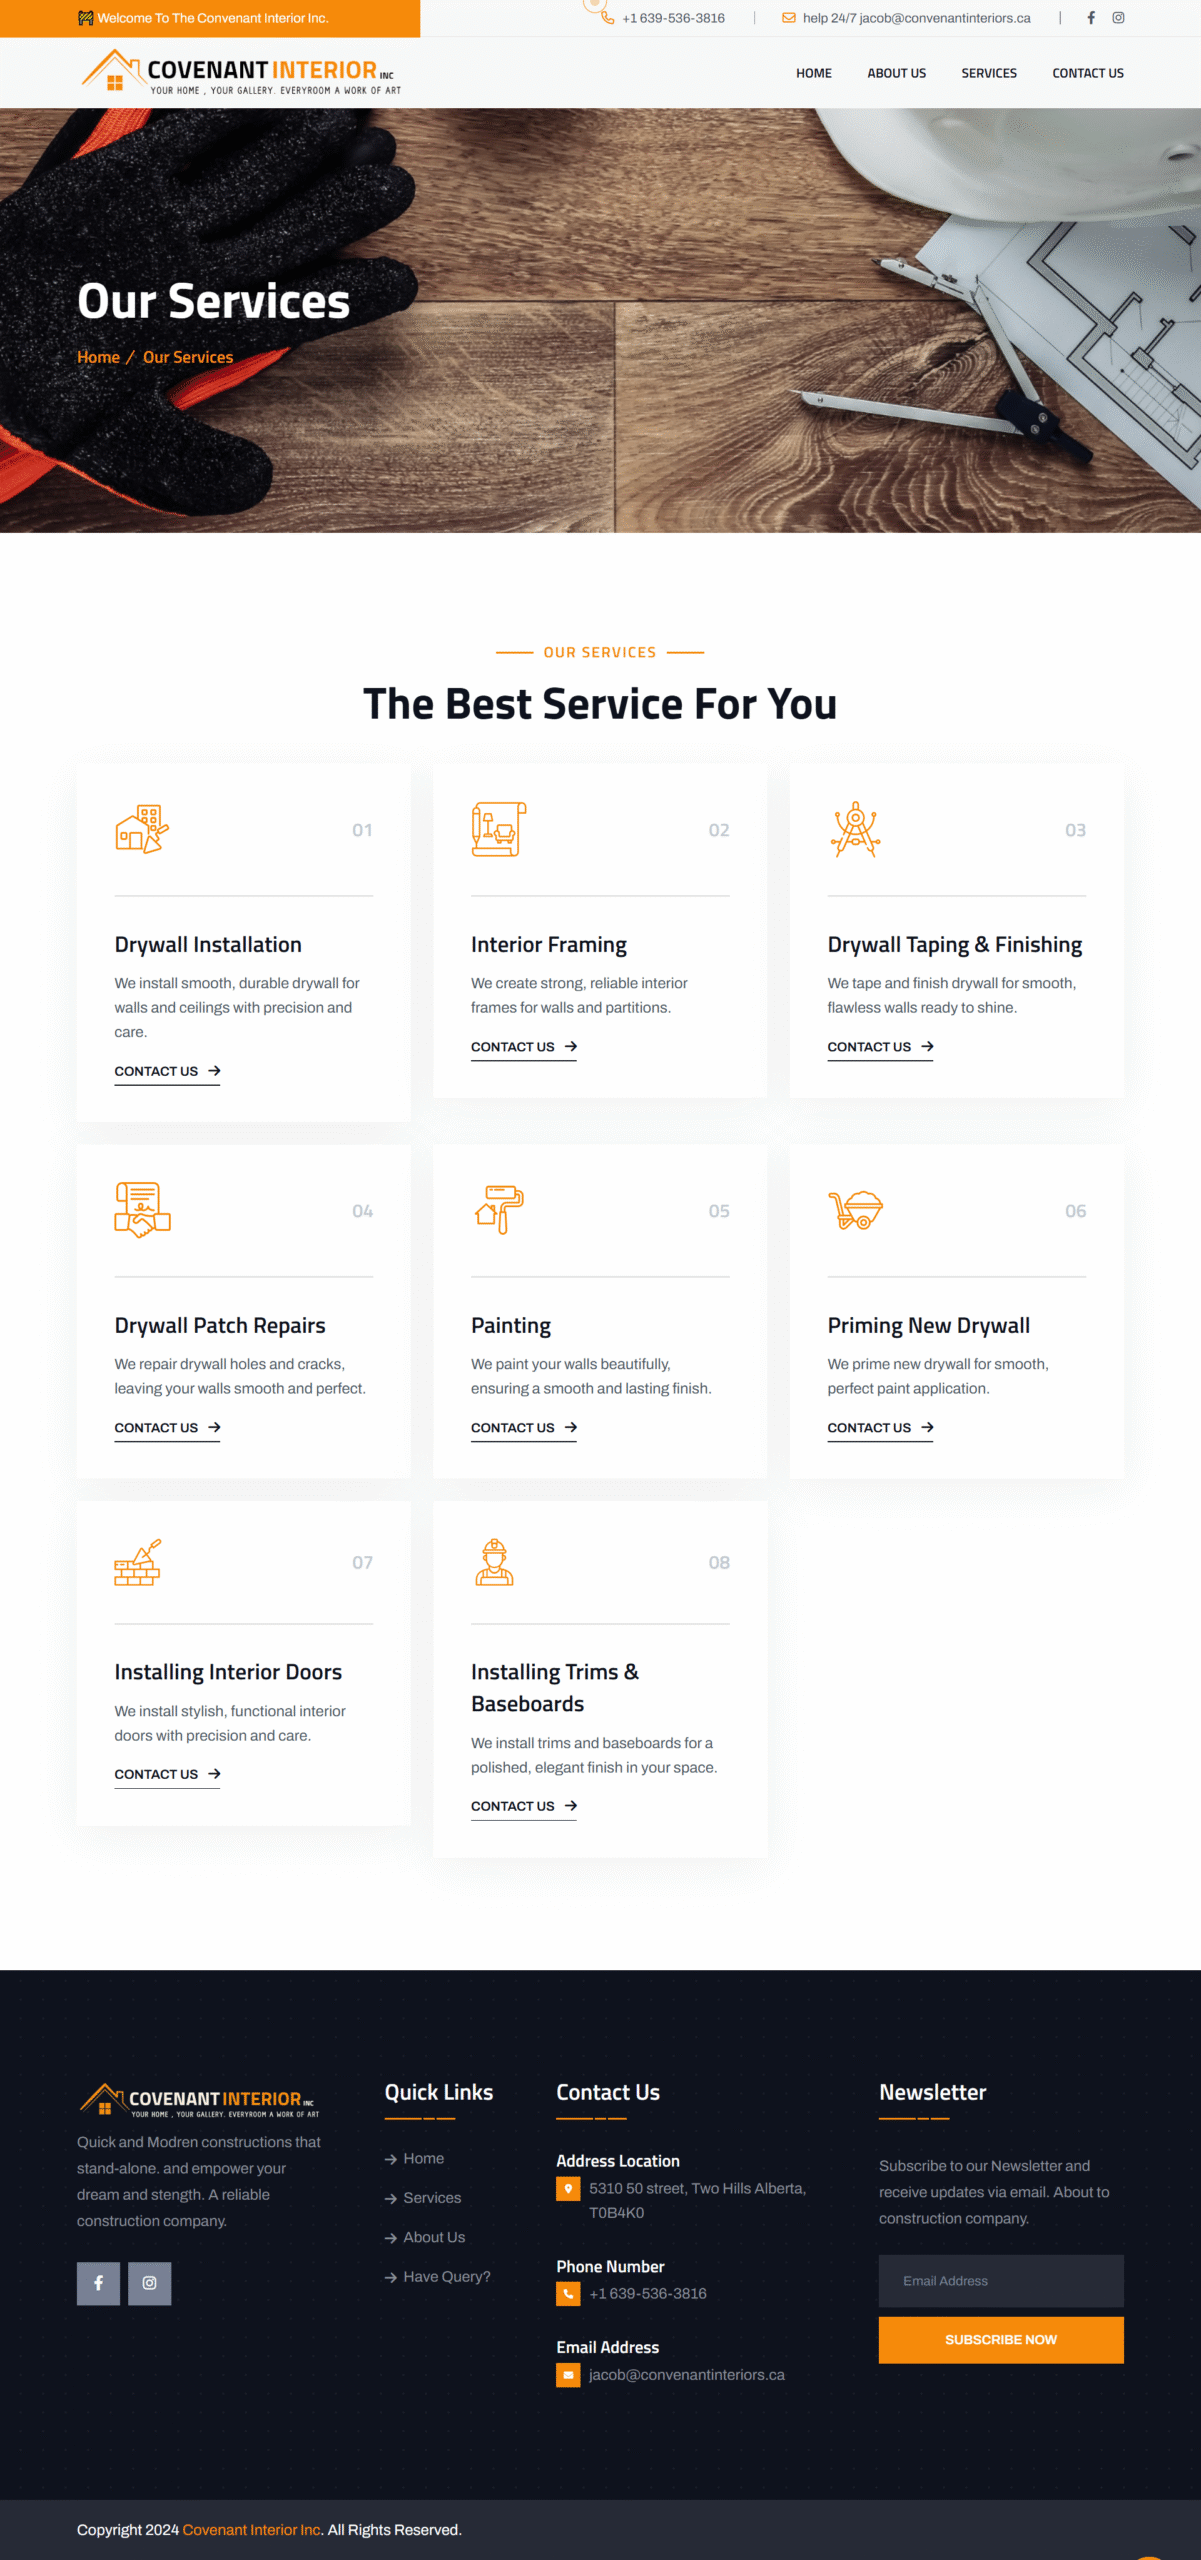Focus the newsletter Email Address field
The height and width of the screenshot is (2560, 1201).
(1001, 2281)
